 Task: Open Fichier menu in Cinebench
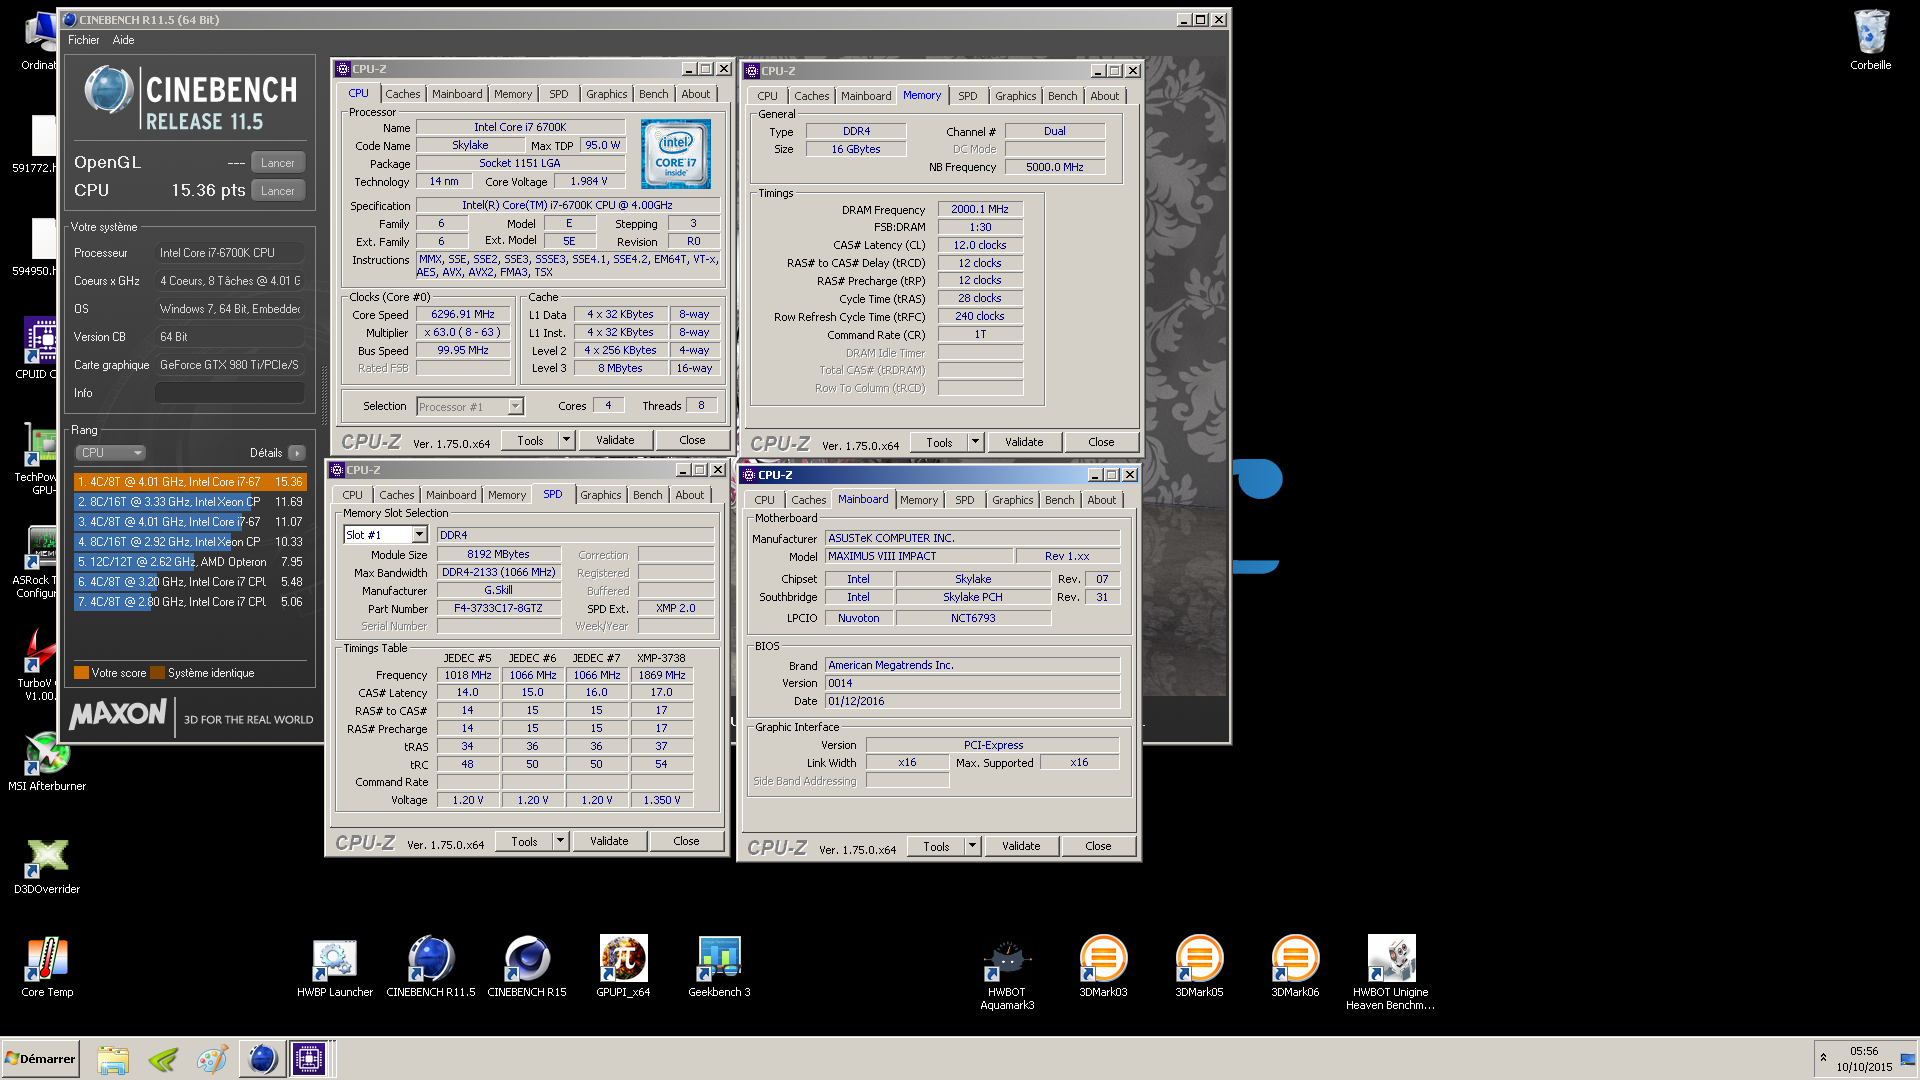point(84,40)
